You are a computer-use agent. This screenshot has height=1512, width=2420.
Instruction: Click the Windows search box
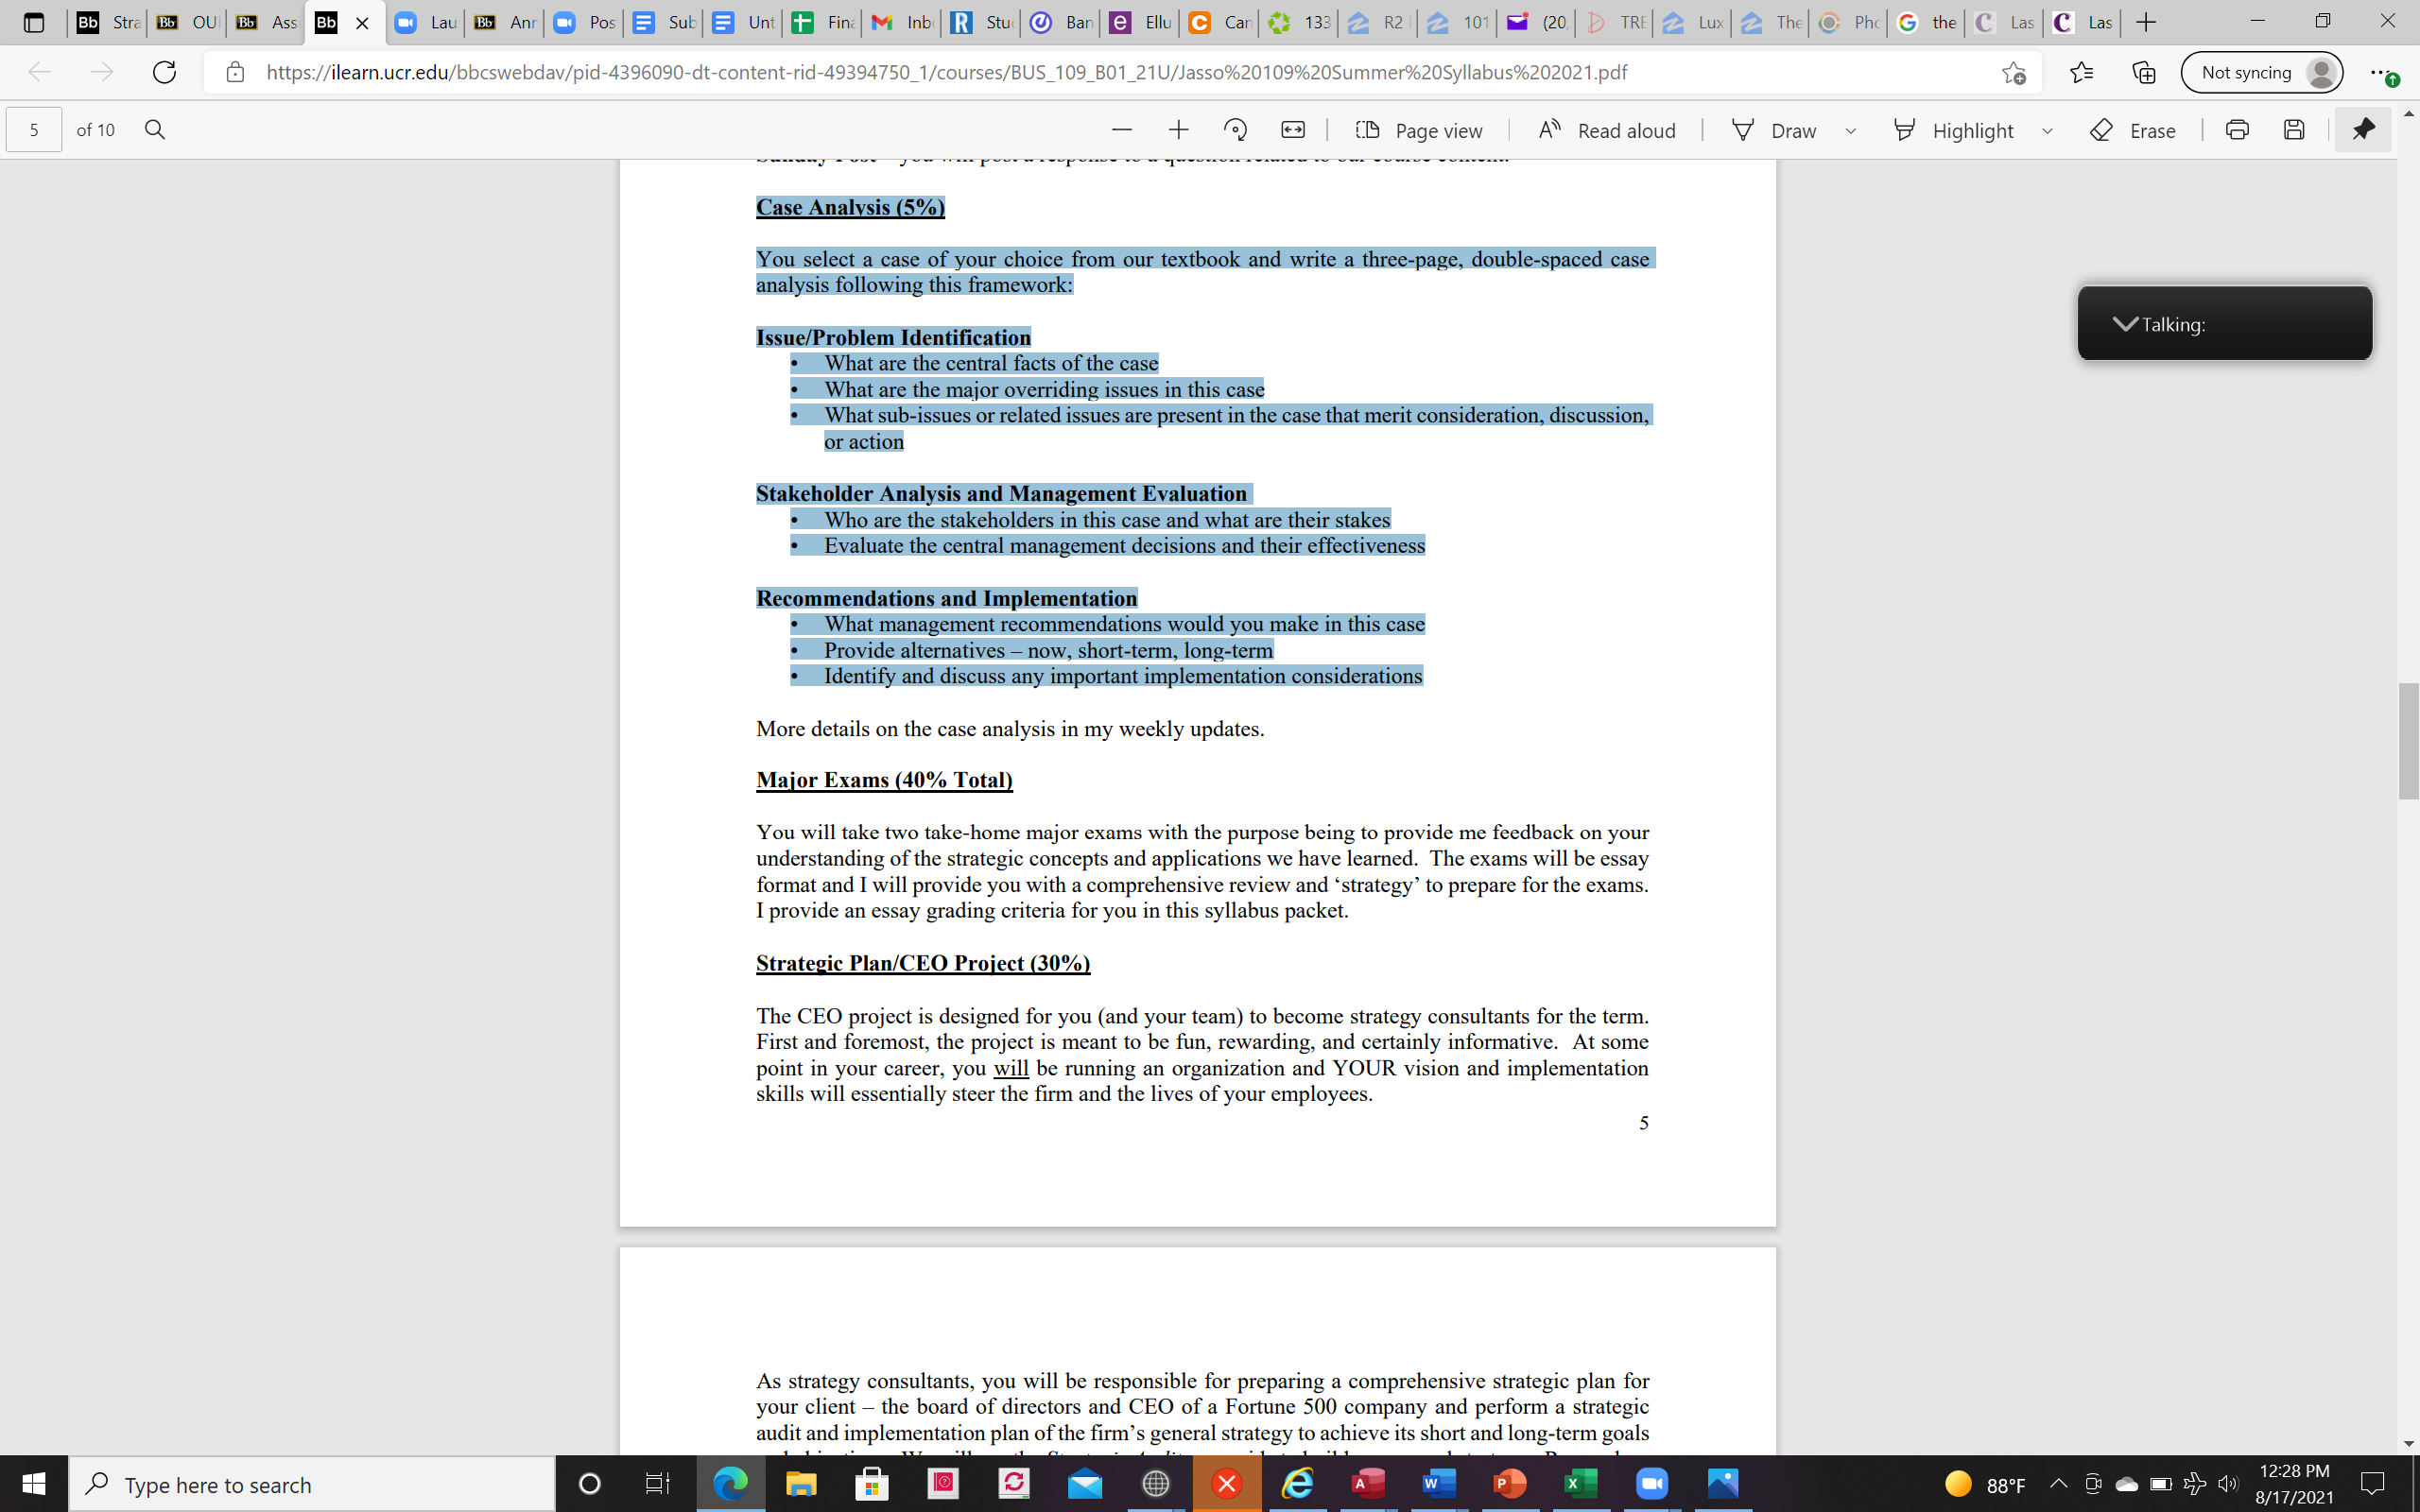click(x=312, y=1484)
